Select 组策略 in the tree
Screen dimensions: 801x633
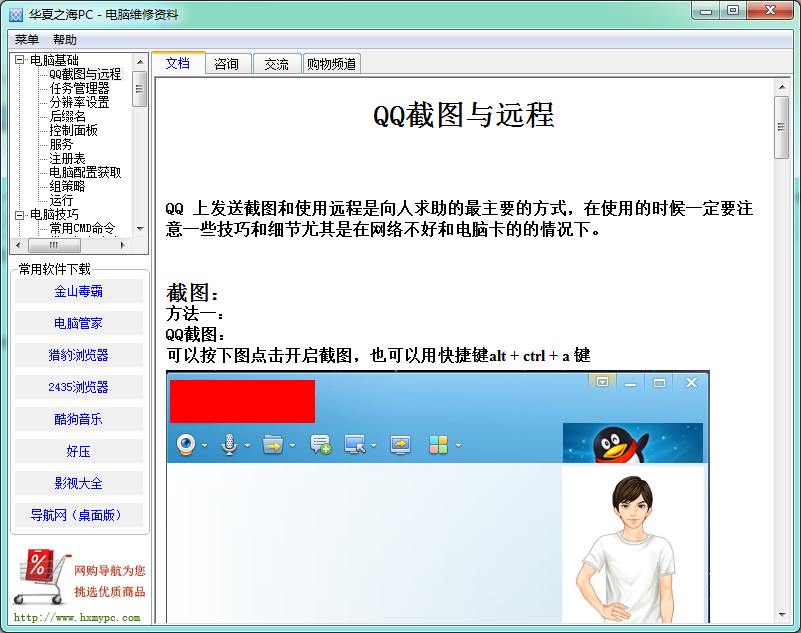tap(67, 186)
